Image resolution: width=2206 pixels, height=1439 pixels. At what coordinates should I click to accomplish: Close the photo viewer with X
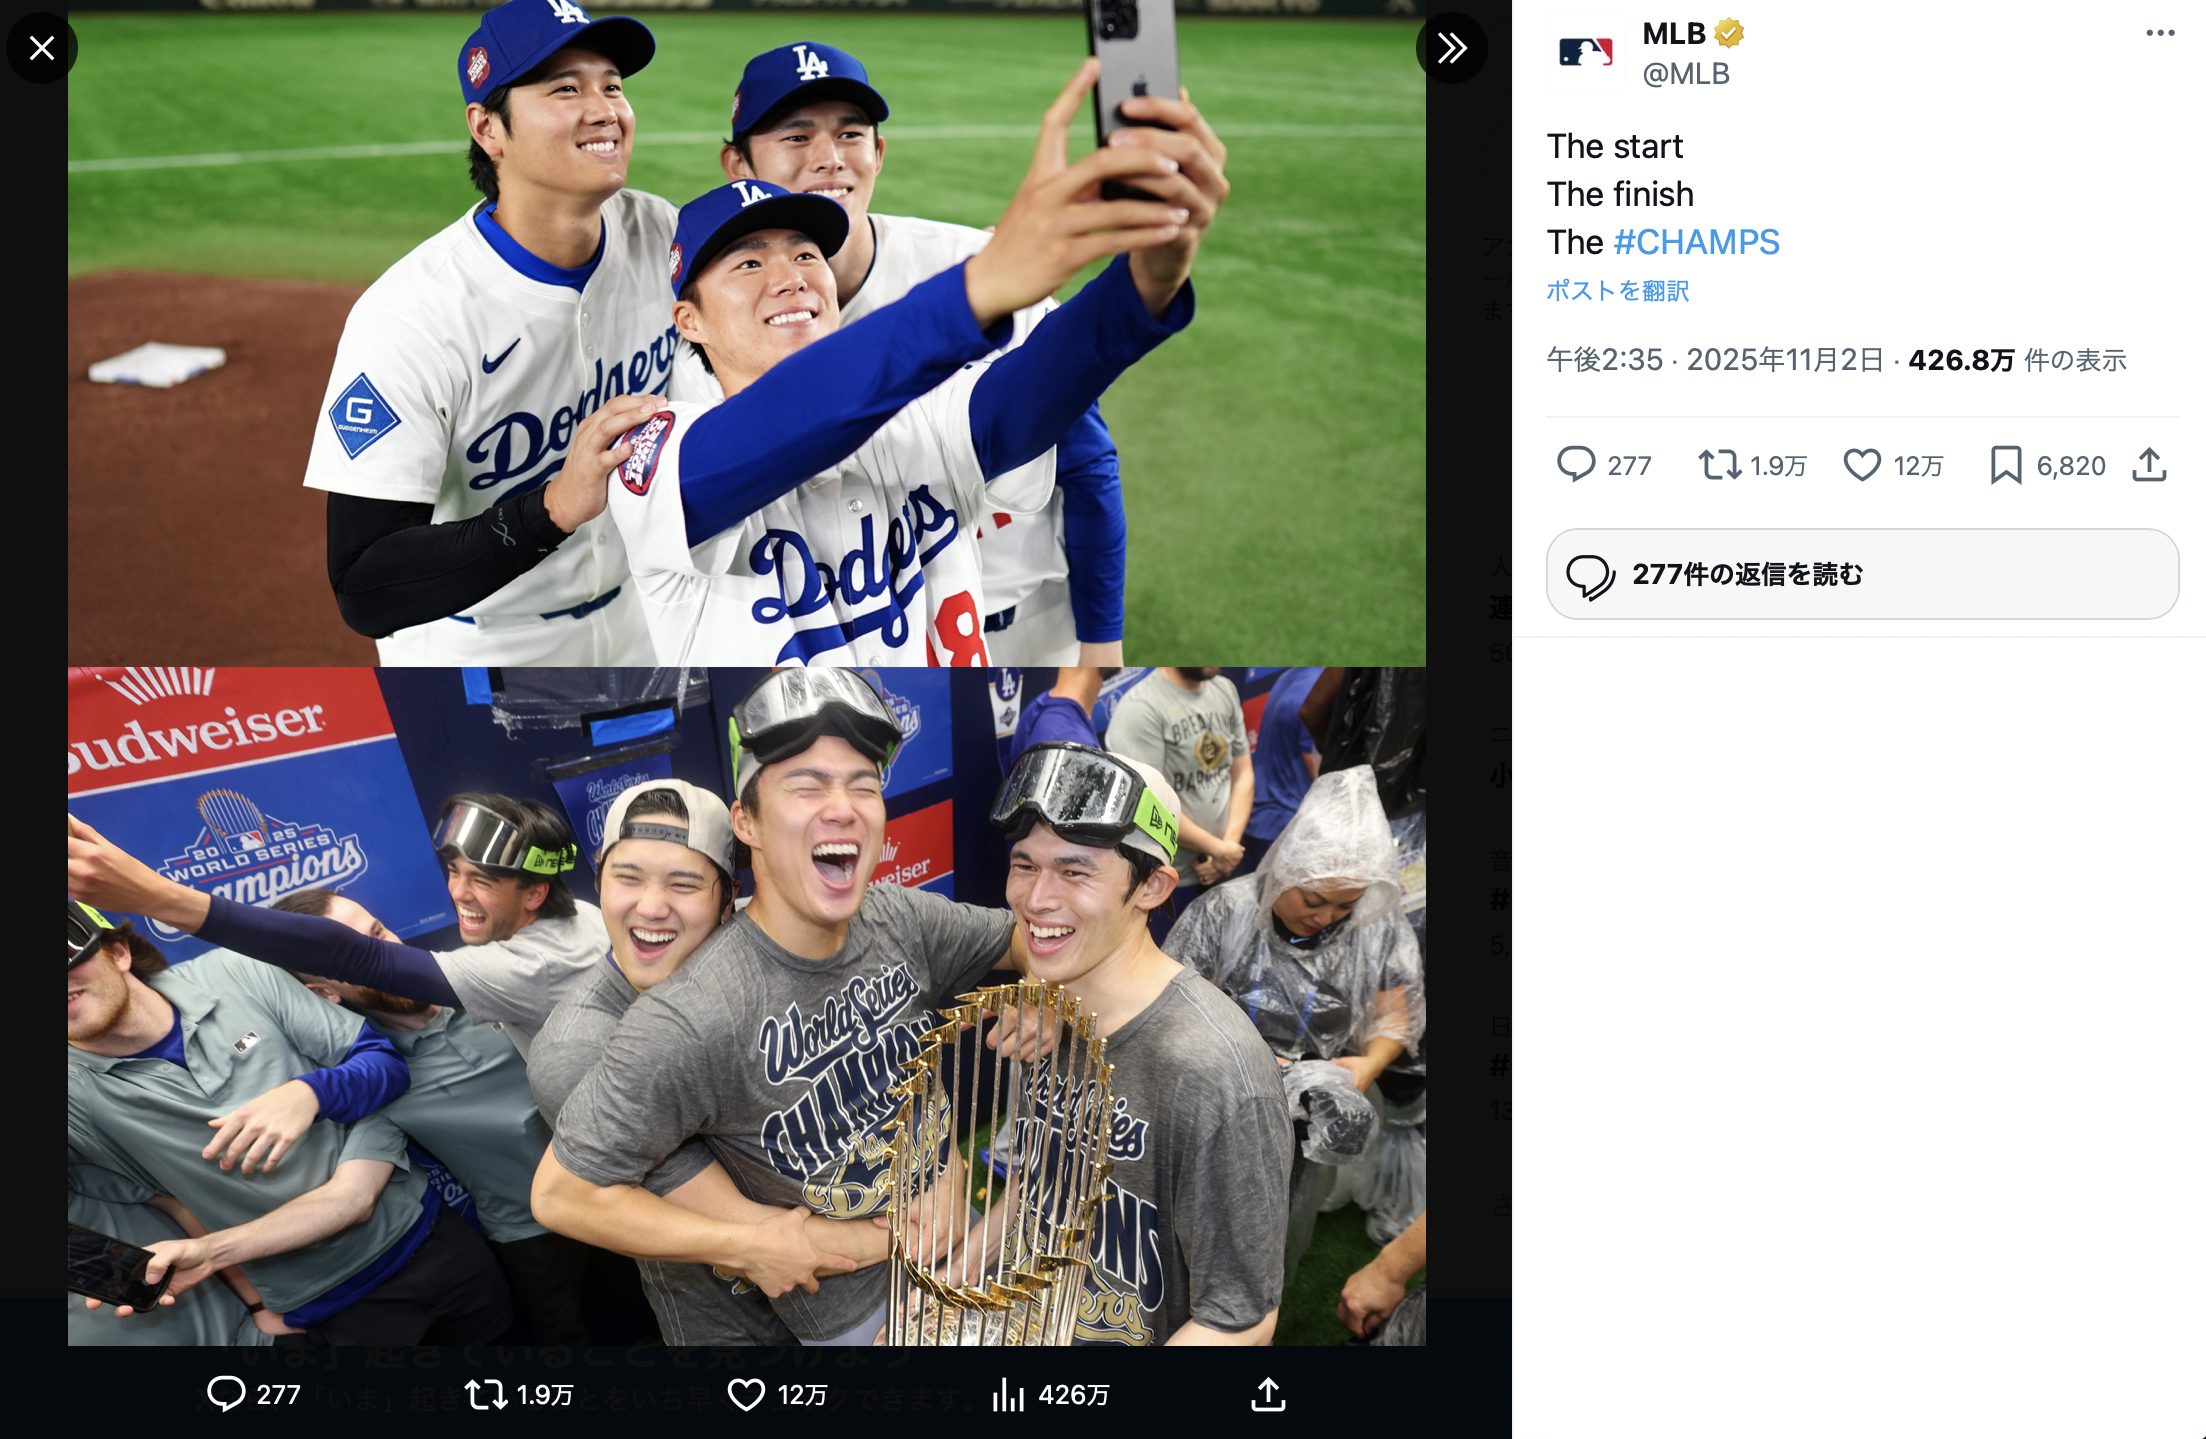coord(42,48)
